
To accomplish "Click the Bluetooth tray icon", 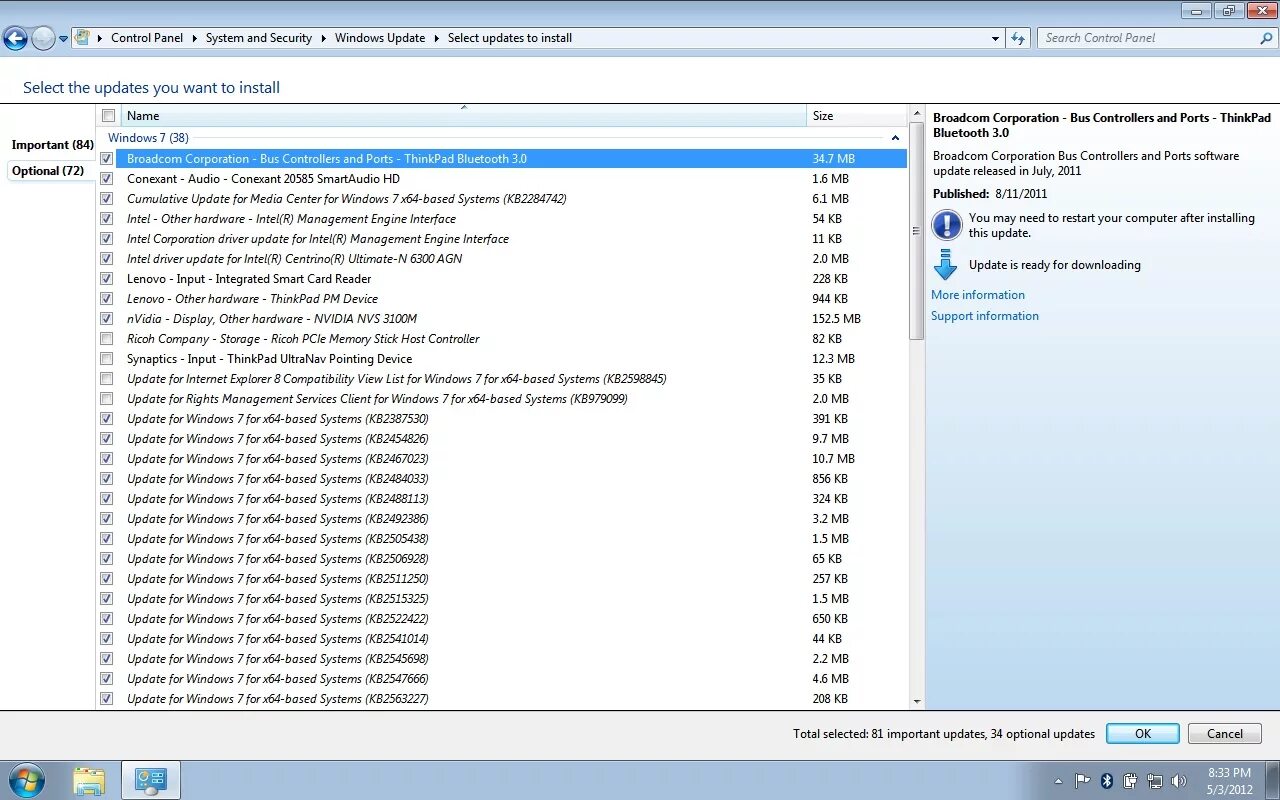I will click(x=1107, y=781).
